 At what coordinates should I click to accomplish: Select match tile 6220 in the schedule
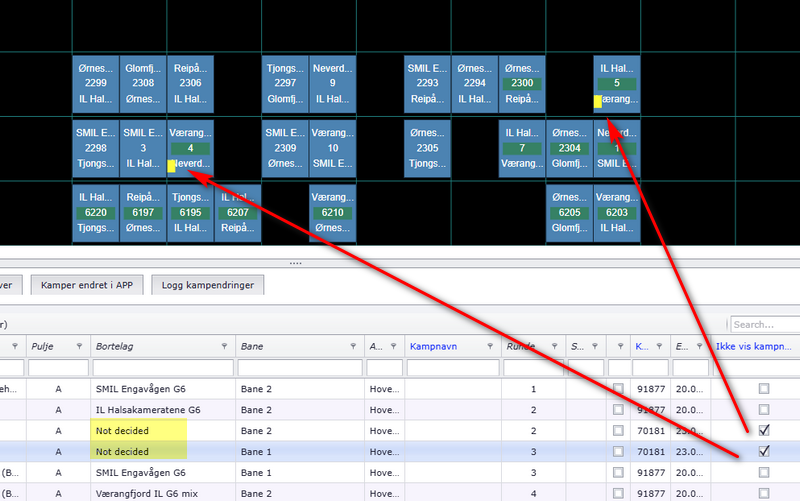pos(95,213)
